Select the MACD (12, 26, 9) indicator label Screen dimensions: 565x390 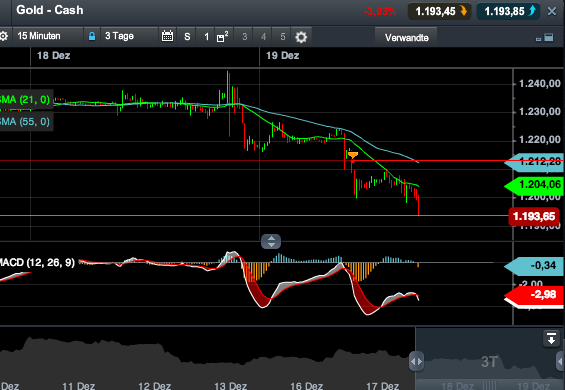[37, 262]
